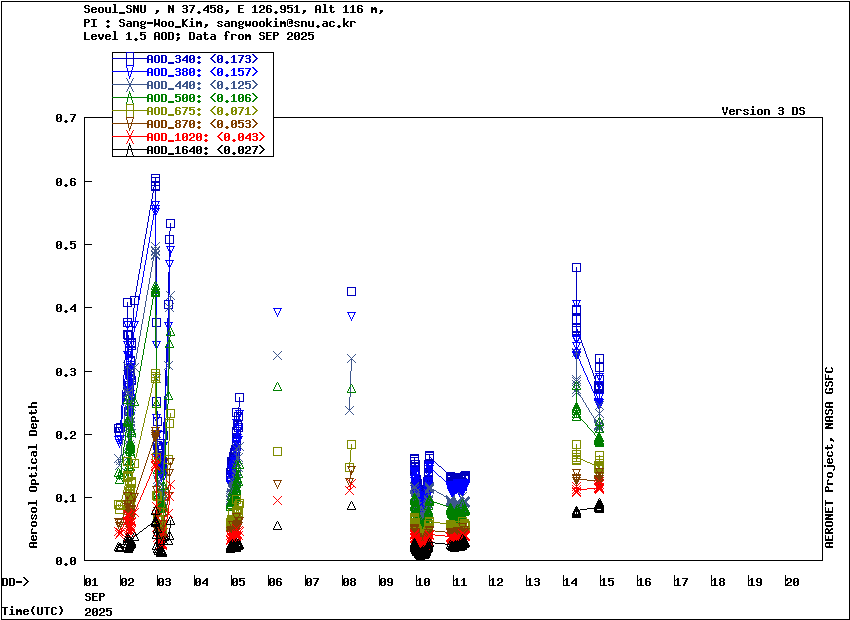850x620 pixels.
Task: Click the AOD_870 brown triangle legend marker
Action: point(129,124)
